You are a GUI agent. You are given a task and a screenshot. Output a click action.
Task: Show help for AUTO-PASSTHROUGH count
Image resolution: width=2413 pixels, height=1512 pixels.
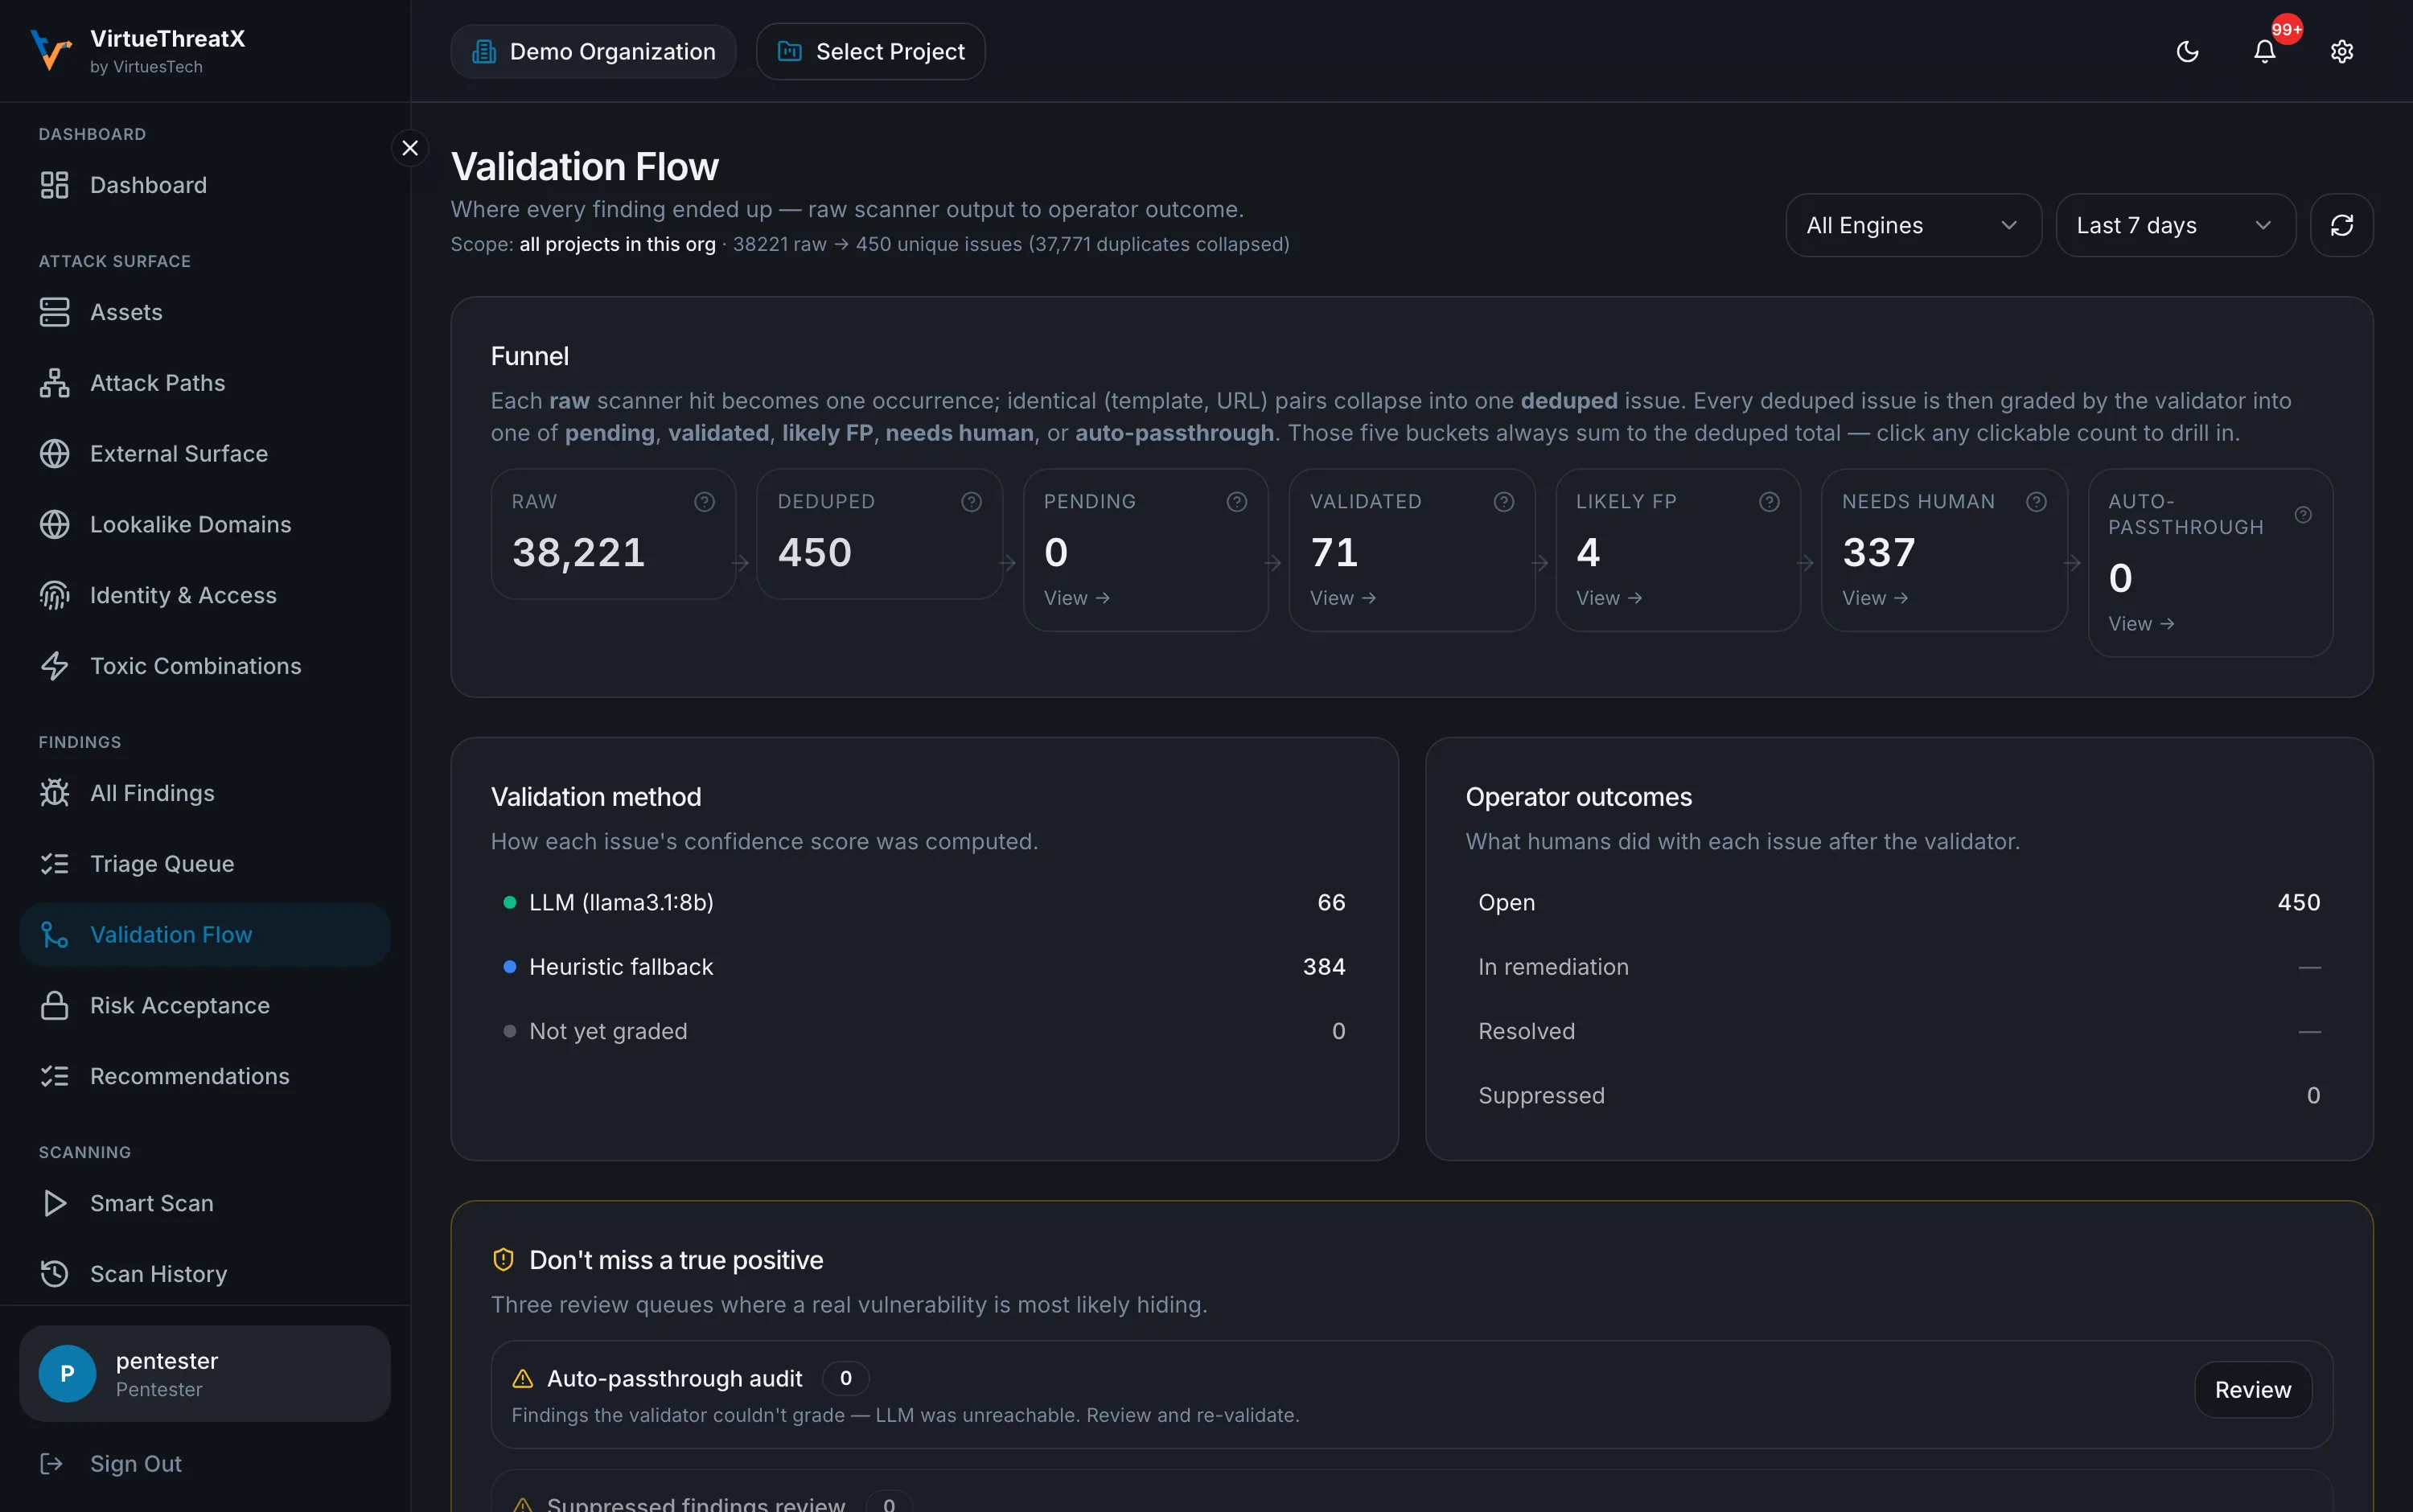pos(2303,515)
